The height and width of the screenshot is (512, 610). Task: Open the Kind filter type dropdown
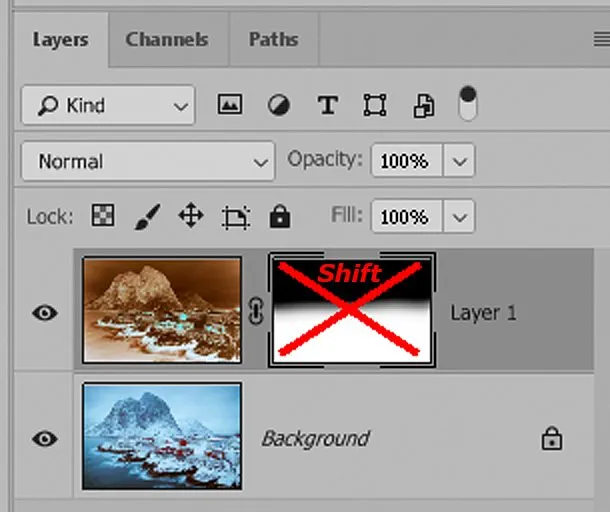click(x=108, y=105)
